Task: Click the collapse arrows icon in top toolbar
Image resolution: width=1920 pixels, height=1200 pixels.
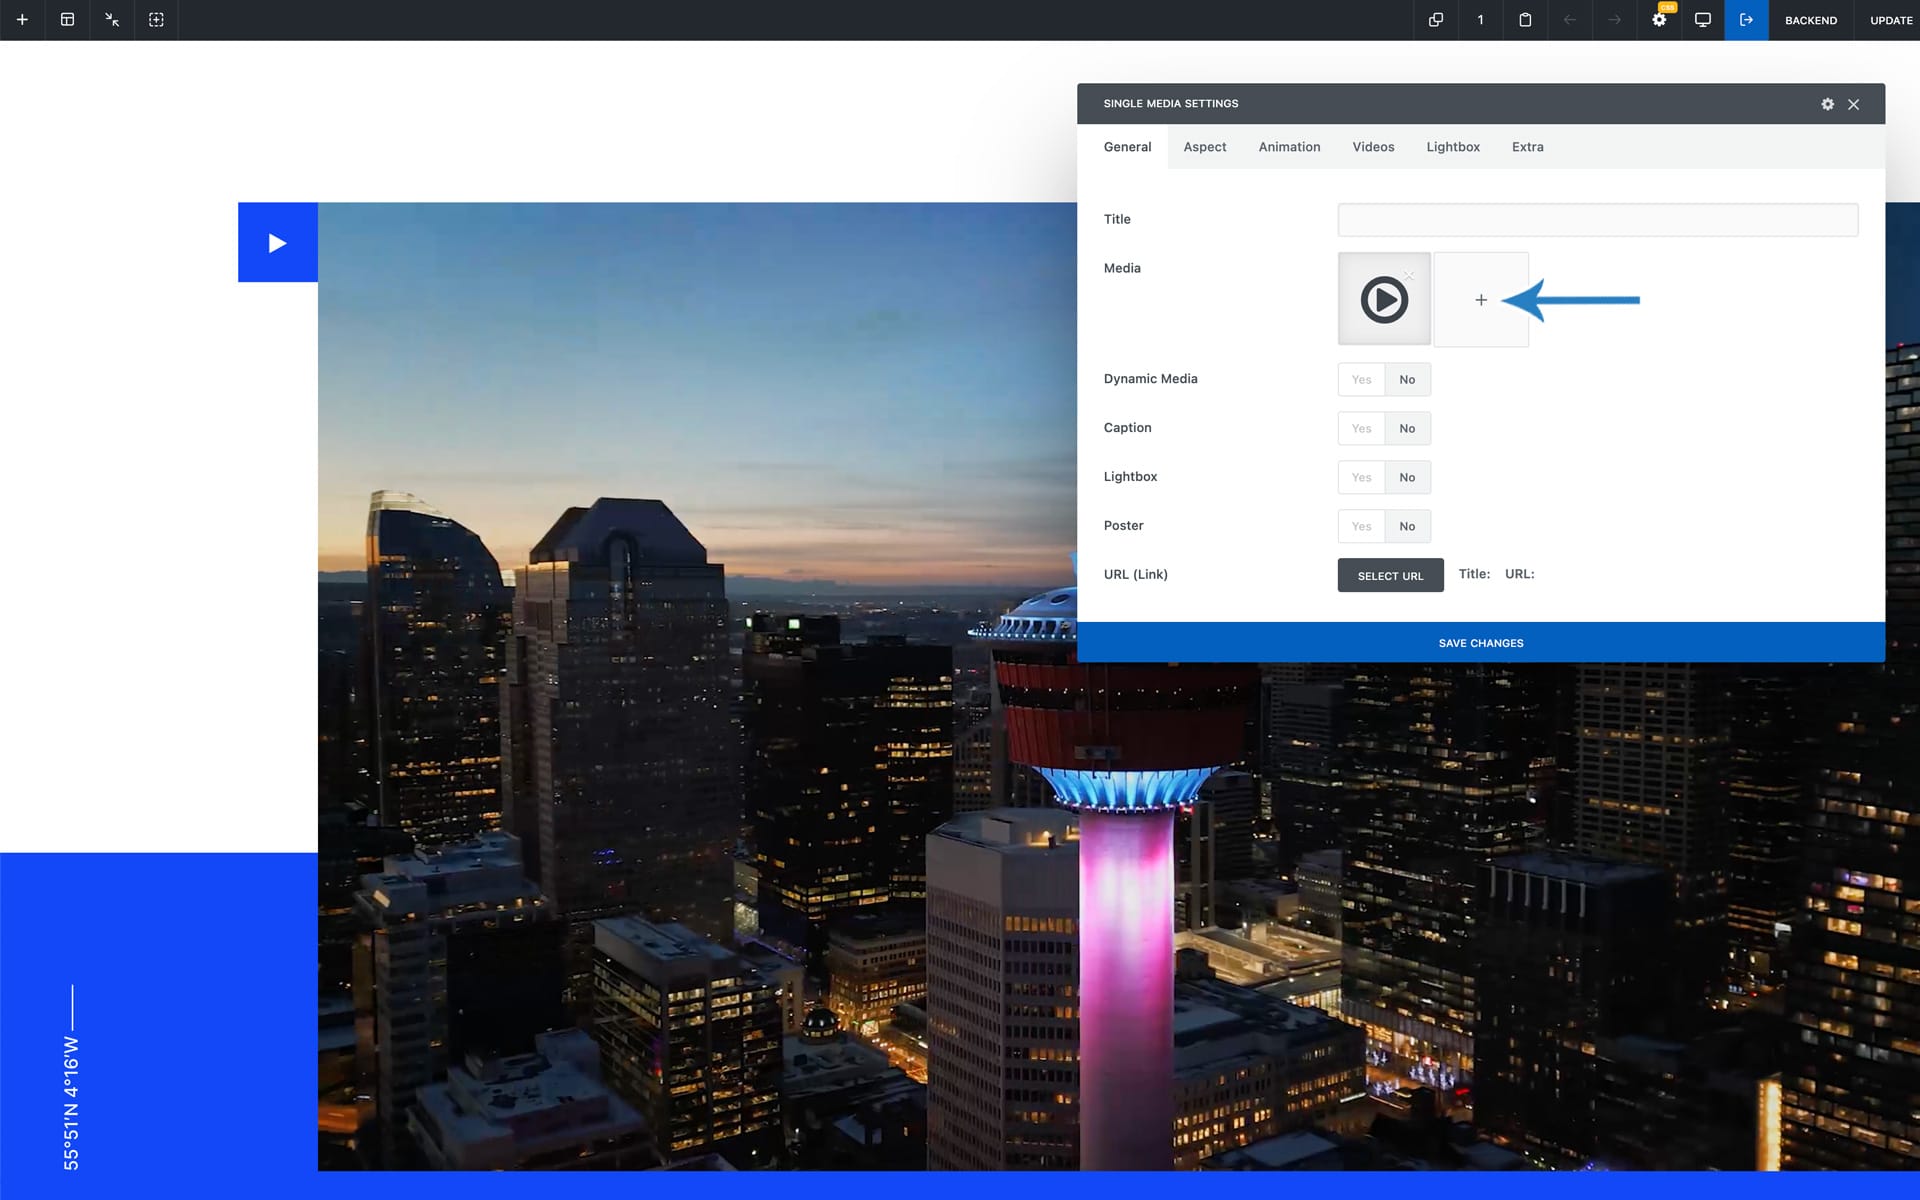Action: point(112,20)
